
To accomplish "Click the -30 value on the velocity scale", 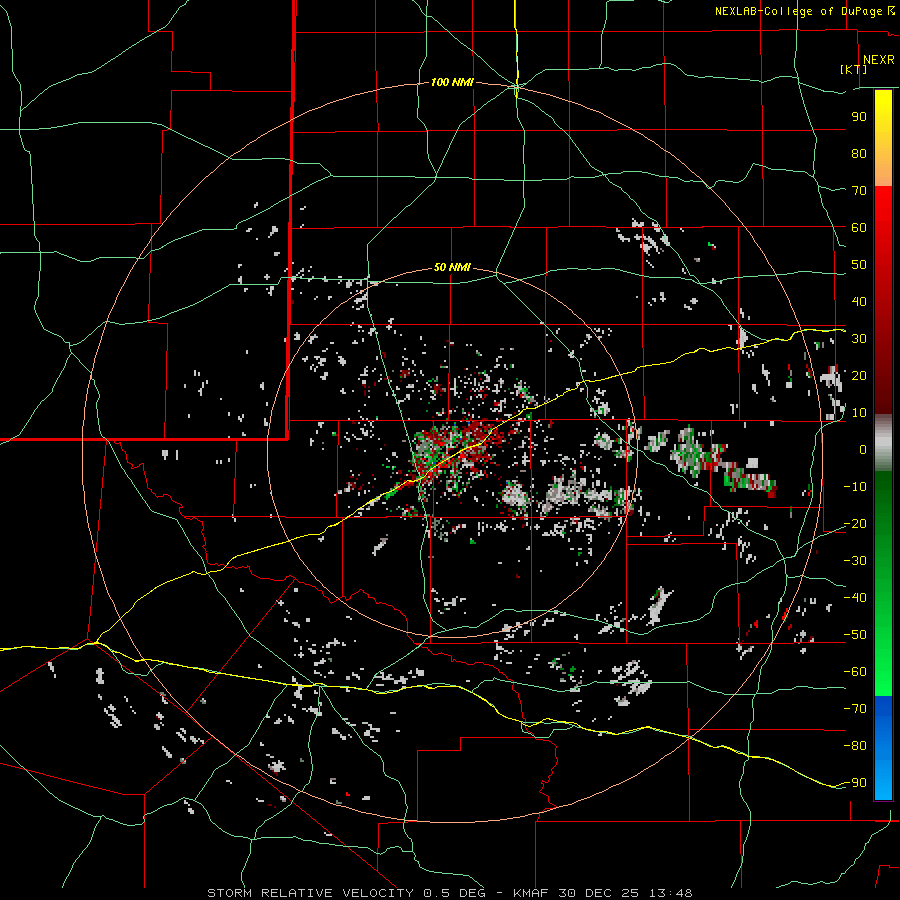I will pyautogui.click(x=855, y=561).
